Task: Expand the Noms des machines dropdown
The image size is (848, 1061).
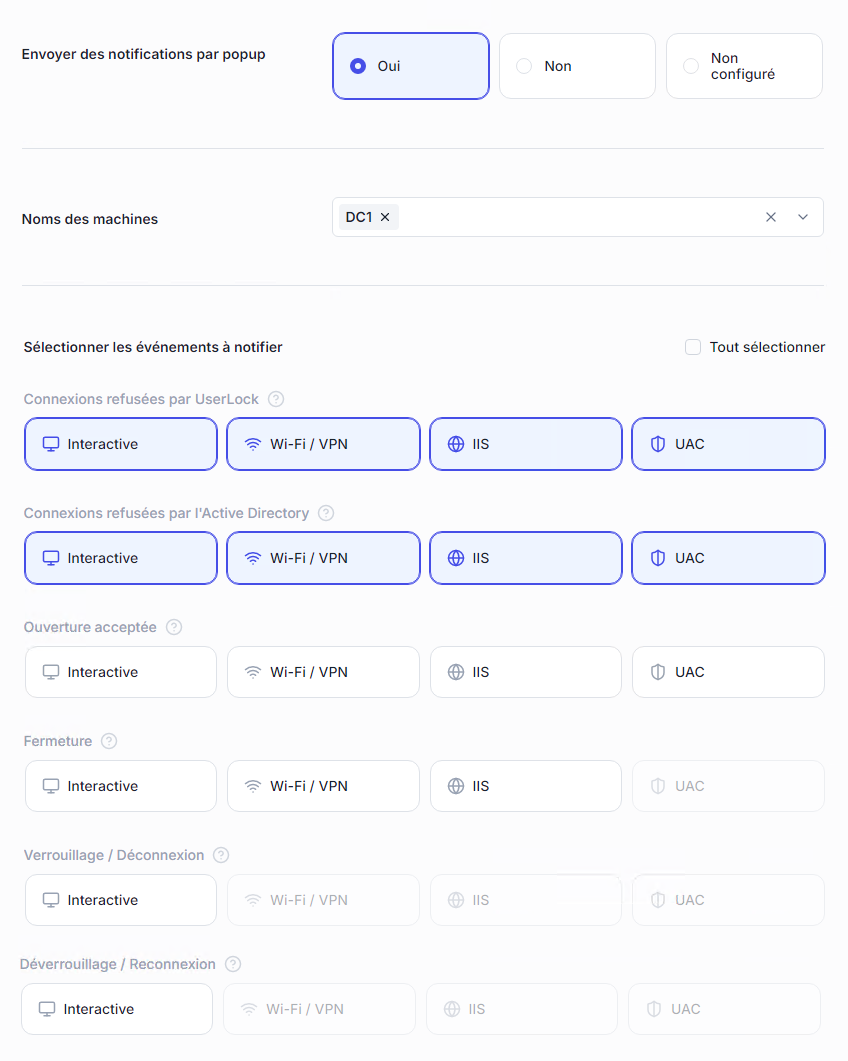Action: pyautogui.click(x=803, y=217)
